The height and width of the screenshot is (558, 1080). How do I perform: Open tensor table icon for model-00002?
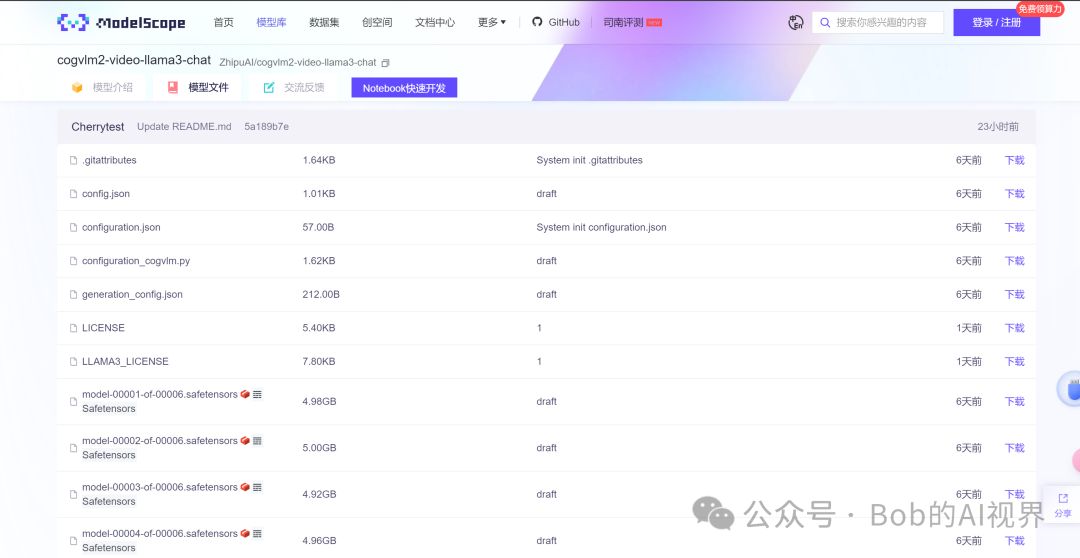257,440
